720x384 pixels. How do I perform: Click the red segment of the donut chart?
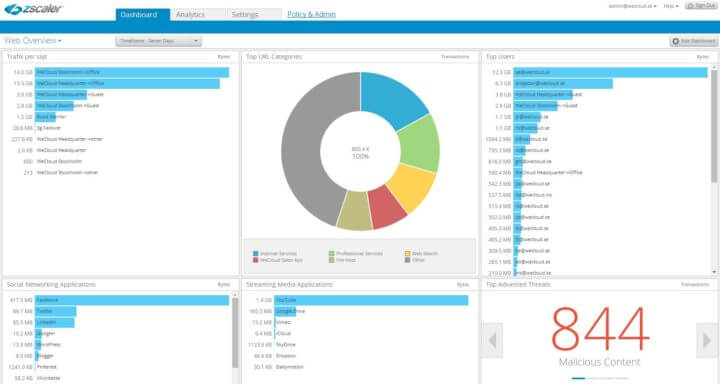pos(386,208)
